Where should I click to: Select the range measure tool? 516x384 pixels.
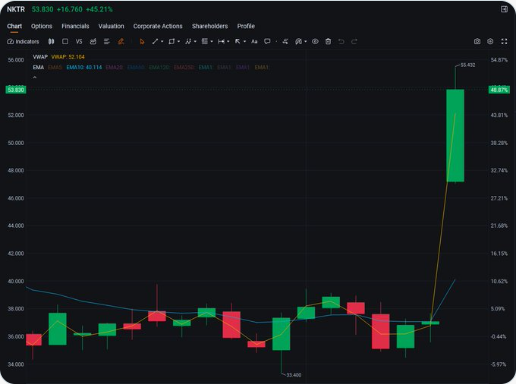click(221, 41)
